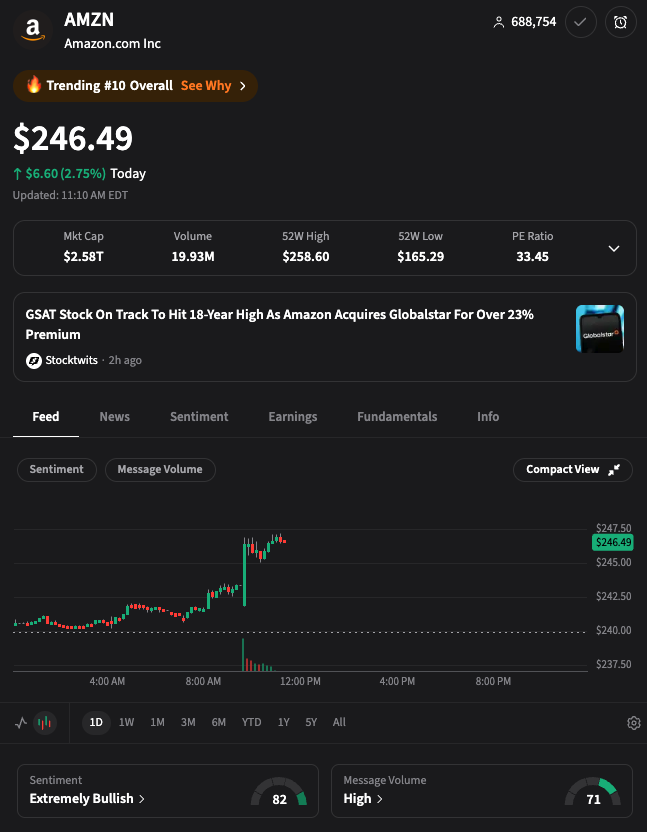The width and height of the screenshot is (647, 832).
Task: Click the 688,754 watchers count
Action: [533, 22]
